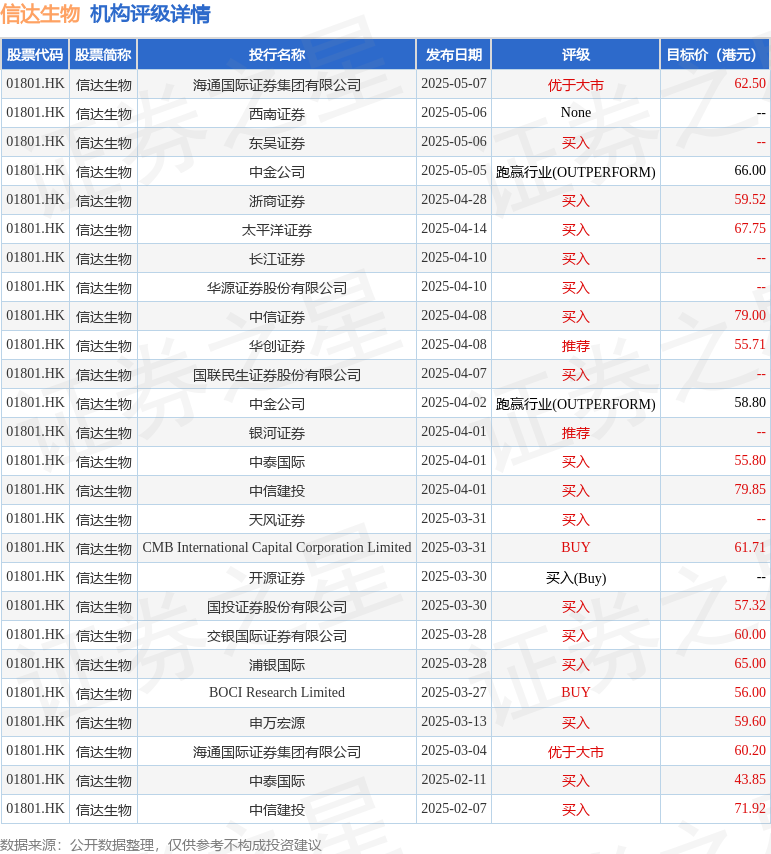
Task: Select the 国联民生证券股份有限公司 cell
Action: point(277,375)
